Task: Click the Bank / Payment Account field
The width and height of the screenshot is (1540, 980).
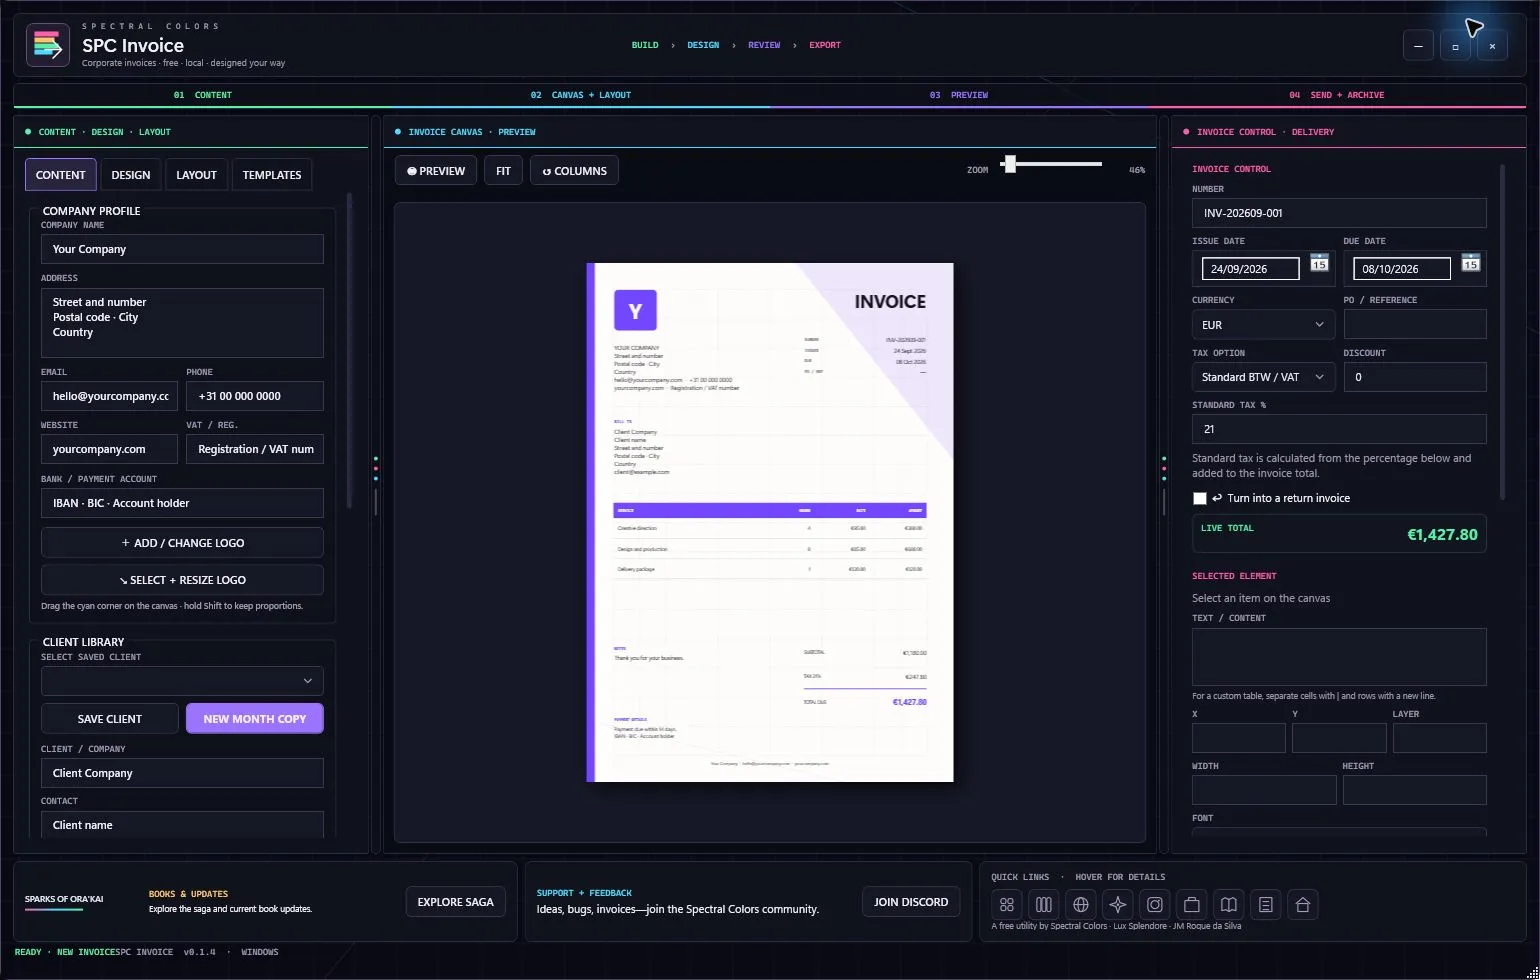Action: (182, 503)
